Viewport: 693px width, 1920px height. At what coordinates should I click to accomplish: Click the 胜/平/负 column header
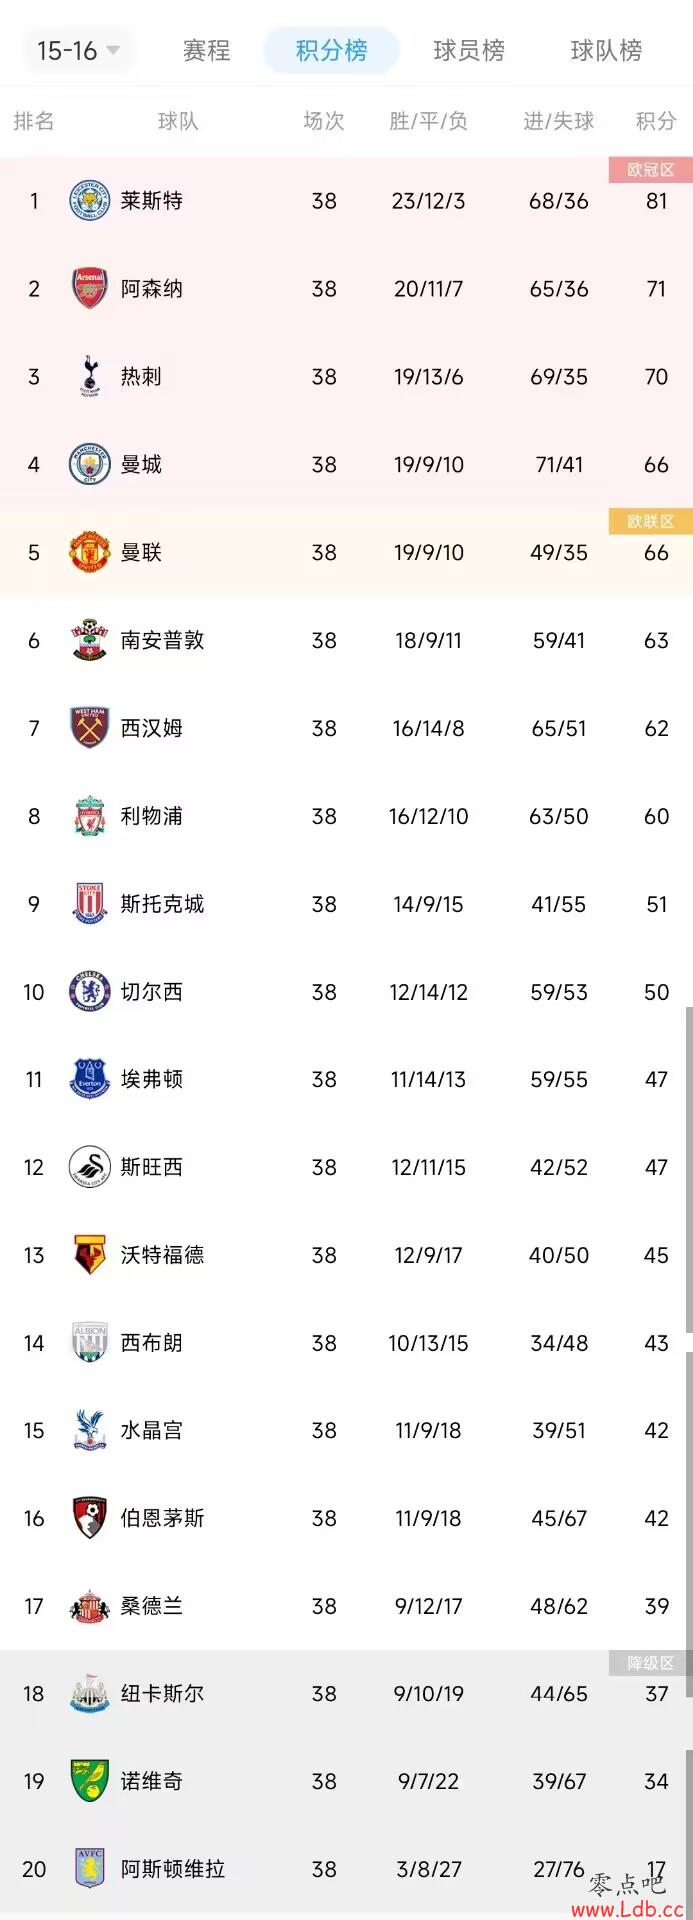tap(428, 122)
